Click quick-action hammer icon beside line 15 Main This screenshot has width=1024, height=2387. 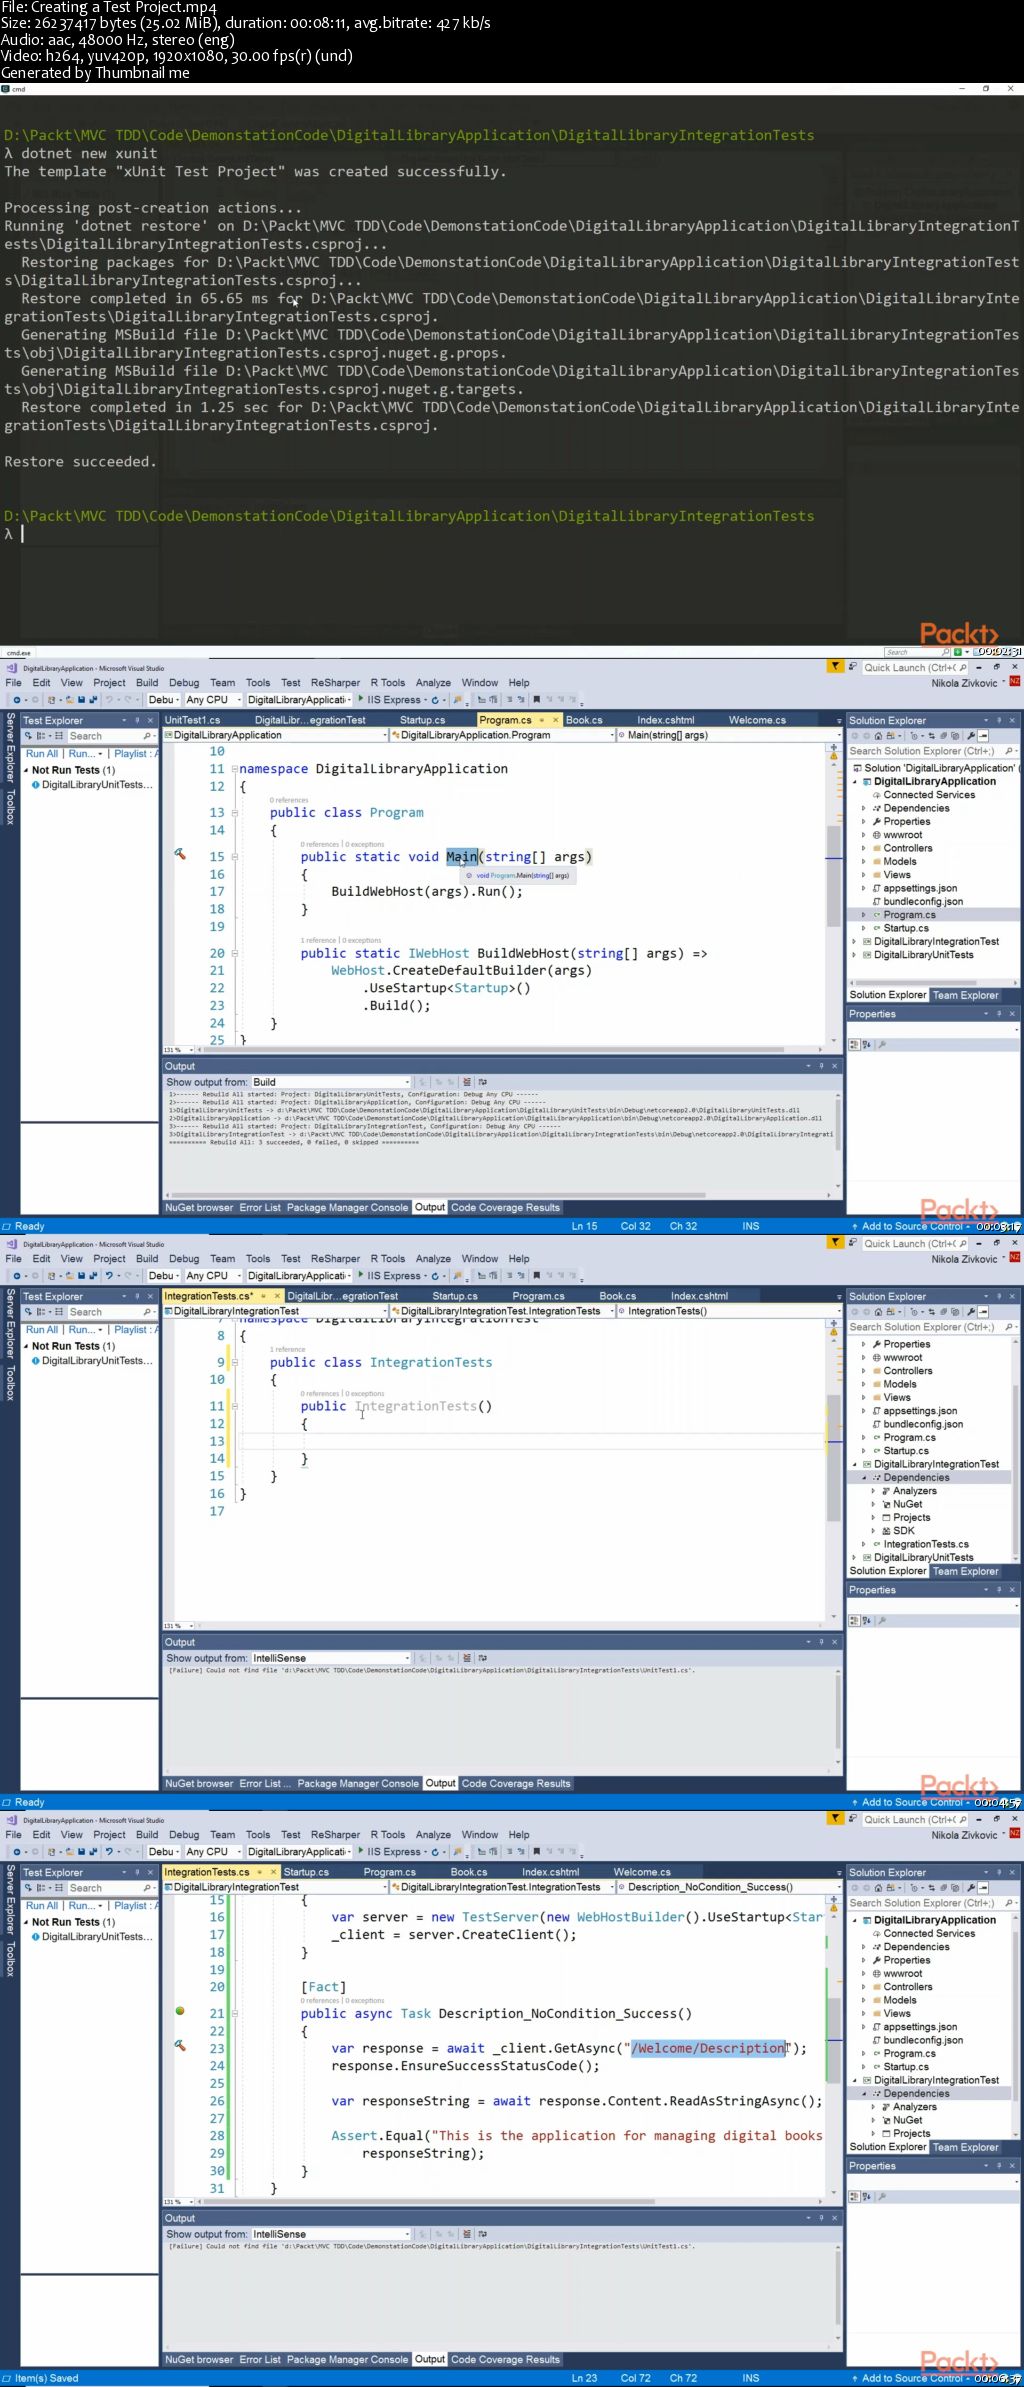[180, 854]
